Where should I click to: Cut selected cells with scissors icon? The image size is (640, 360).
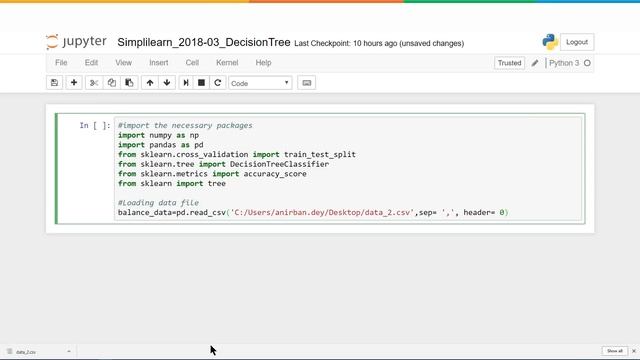coord(94,83)
